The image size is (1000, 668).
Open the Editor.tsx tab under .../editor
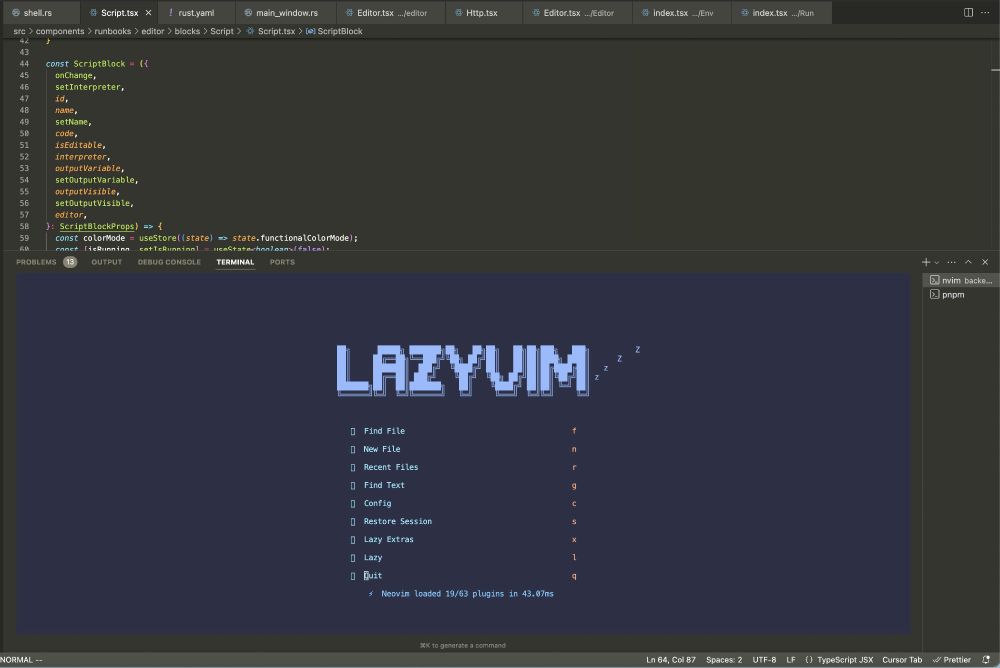pyautogui.click(x=391, y=13)
